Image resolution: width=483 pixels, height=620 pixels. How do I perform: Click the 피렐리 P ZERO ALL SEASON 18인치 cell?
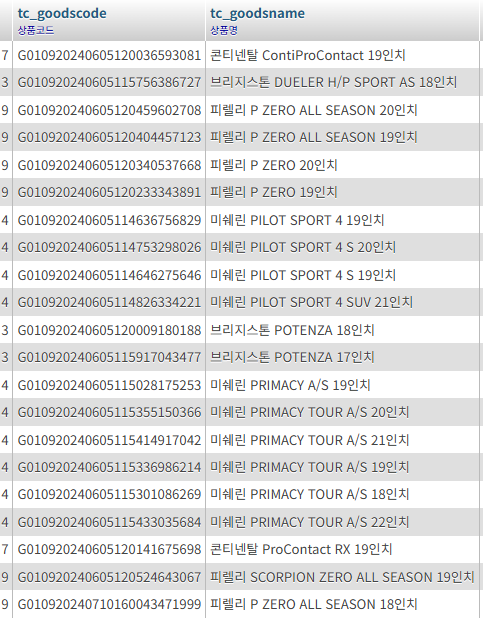click(342, 604)
